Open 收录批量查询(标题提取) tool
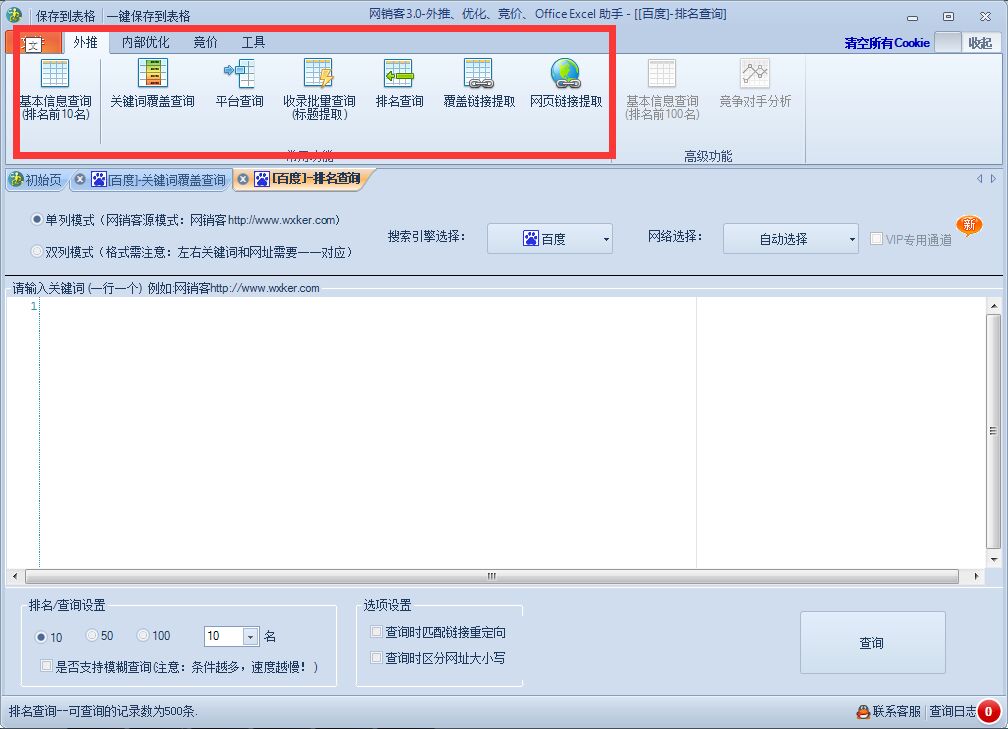Image resolution: width=1008 pixels, height=729 pixels. (x=319, y=89)
